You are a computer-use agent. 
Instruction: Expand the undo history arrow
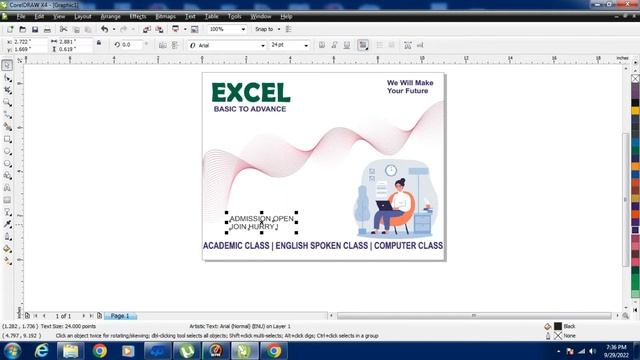114,29
